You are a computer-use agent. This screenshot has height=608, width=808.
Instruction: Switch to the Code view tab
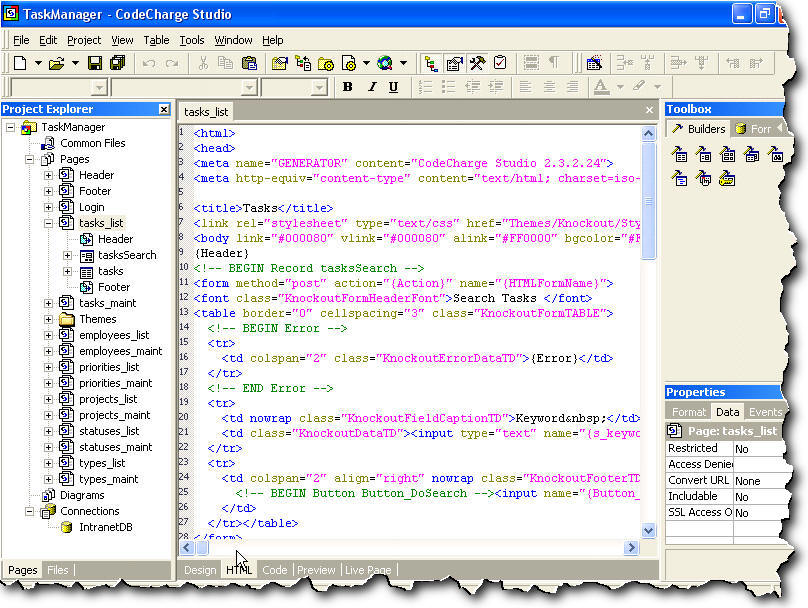(275, 570)
